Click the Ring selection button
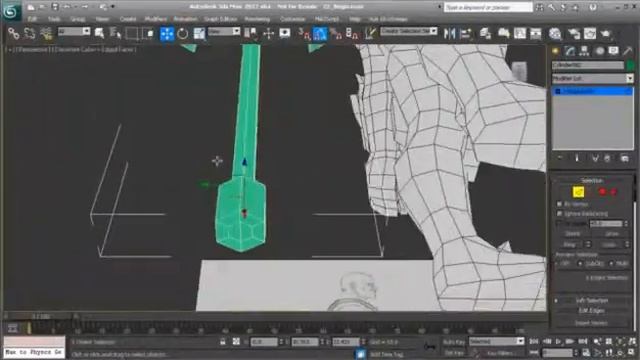The width and height of the screenshot is (640, 360). [569, 244]
